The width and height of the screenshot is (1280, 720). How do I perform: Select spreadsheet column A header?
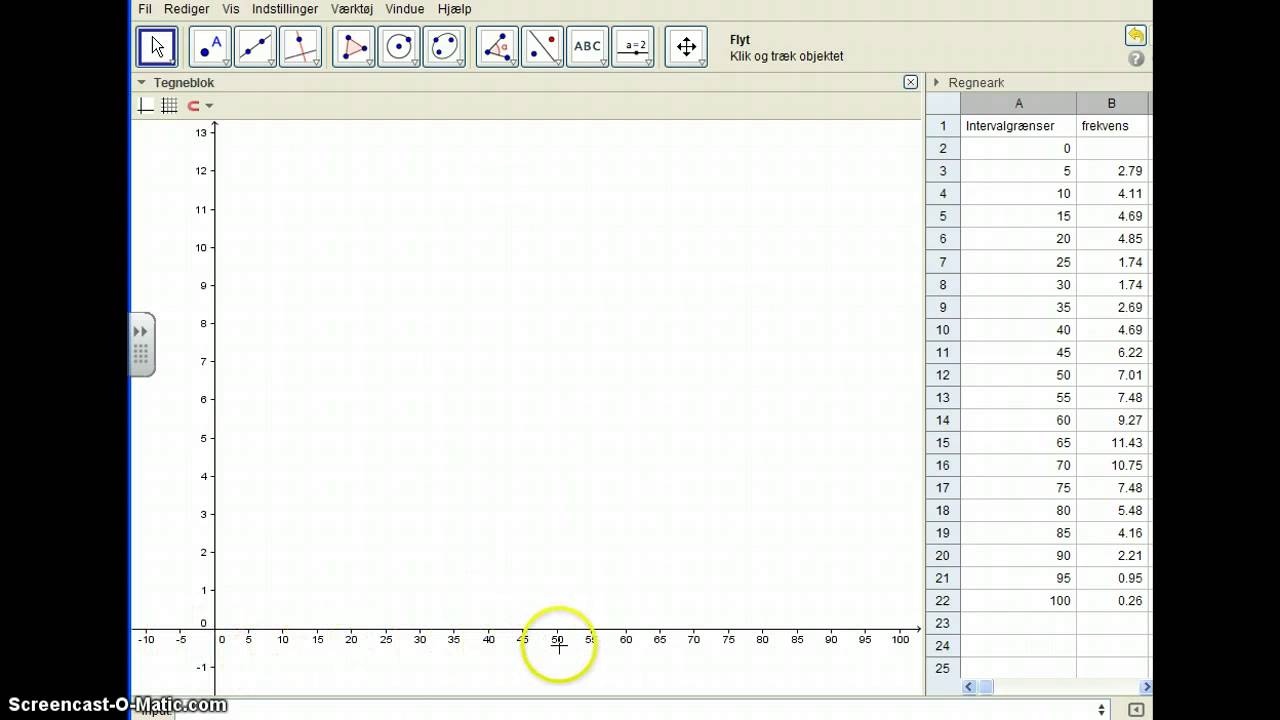click(1019, 104)
